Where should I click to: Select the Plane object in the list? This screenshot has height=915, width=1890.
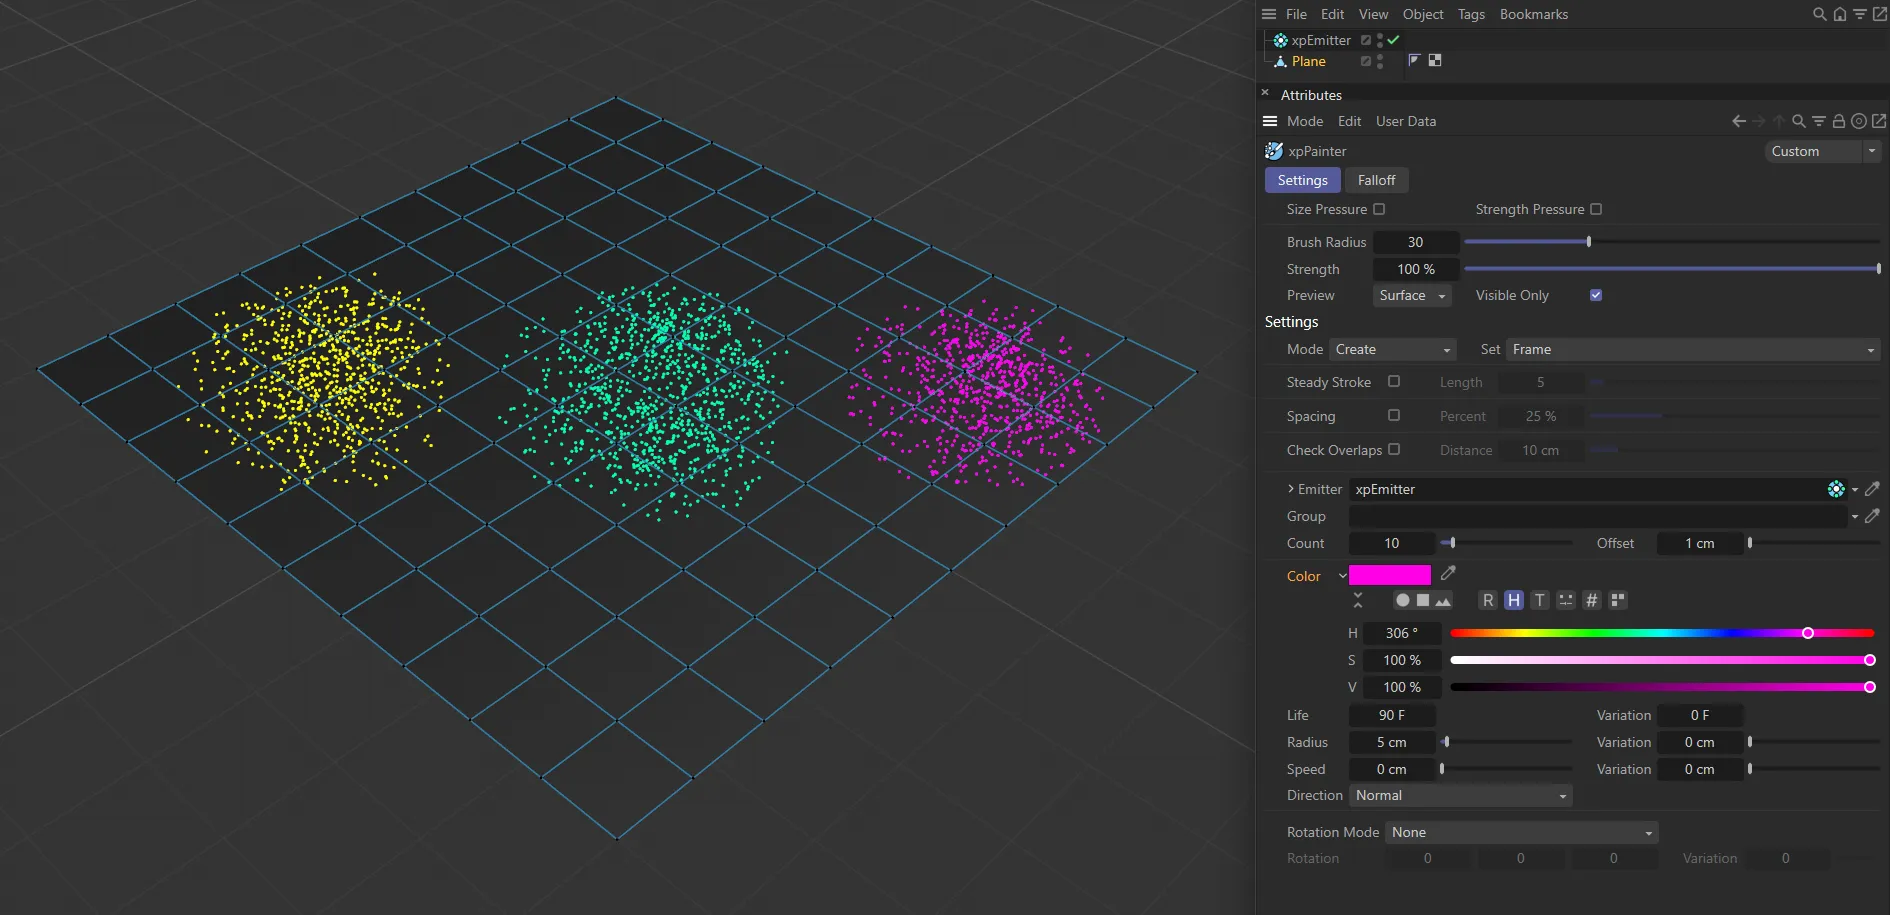1308,61
